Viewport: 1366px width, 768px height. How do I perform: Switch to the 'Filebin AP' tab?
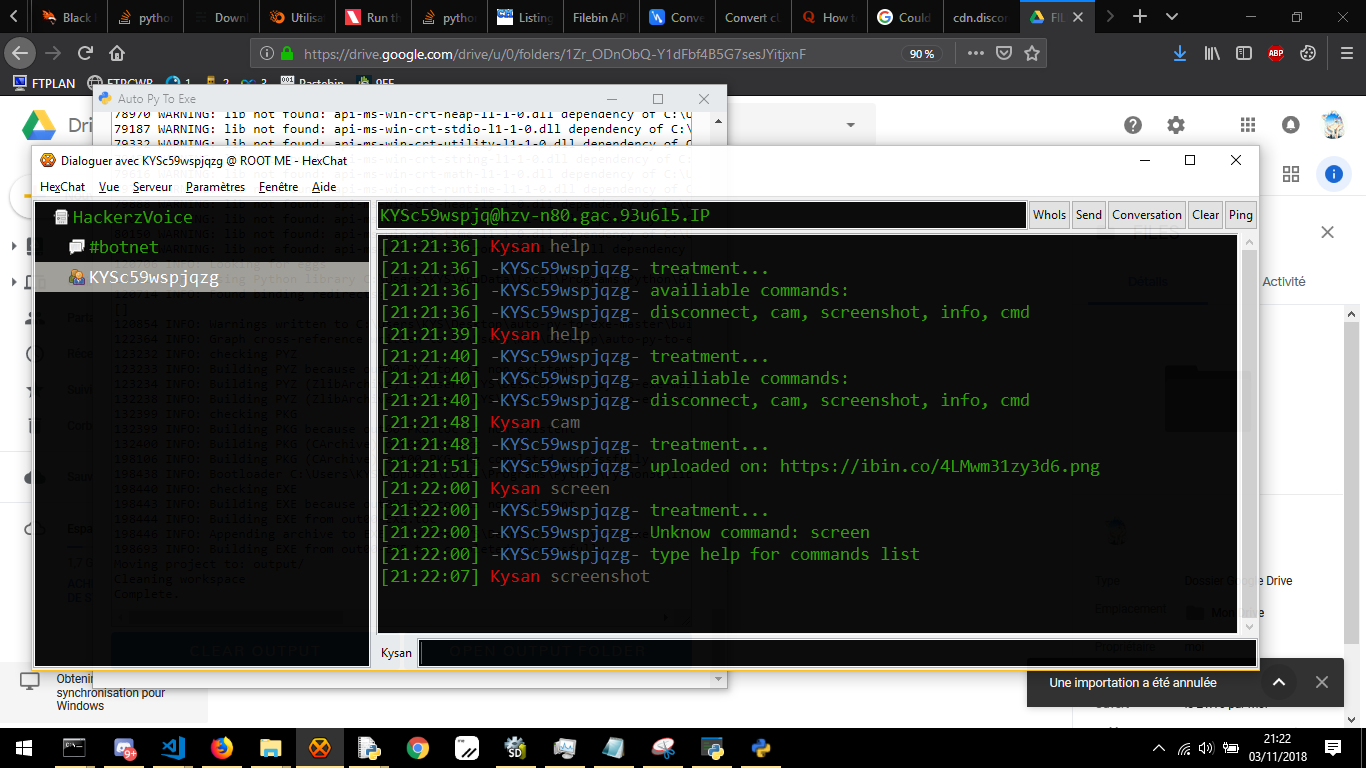pos(602,17)
